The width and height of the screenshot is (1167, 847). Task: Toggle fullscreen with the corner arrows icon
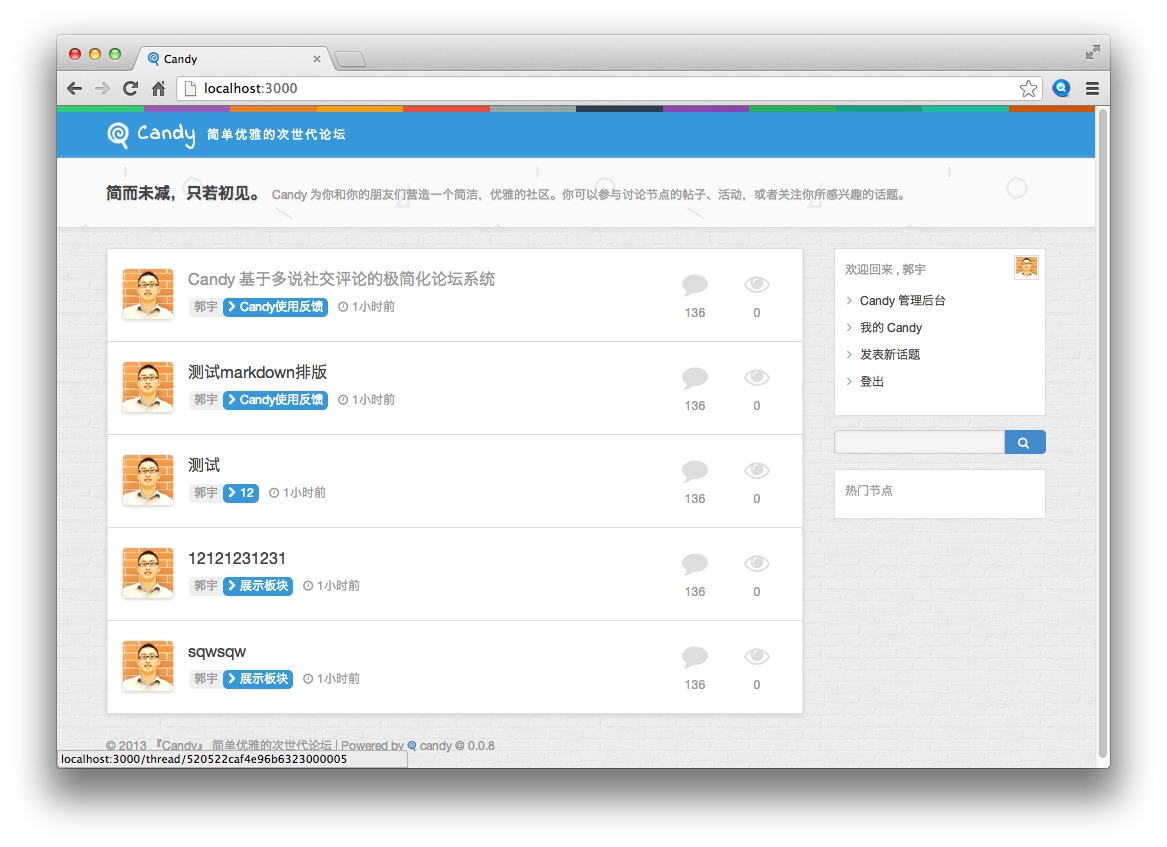[x=1093, y=52]
